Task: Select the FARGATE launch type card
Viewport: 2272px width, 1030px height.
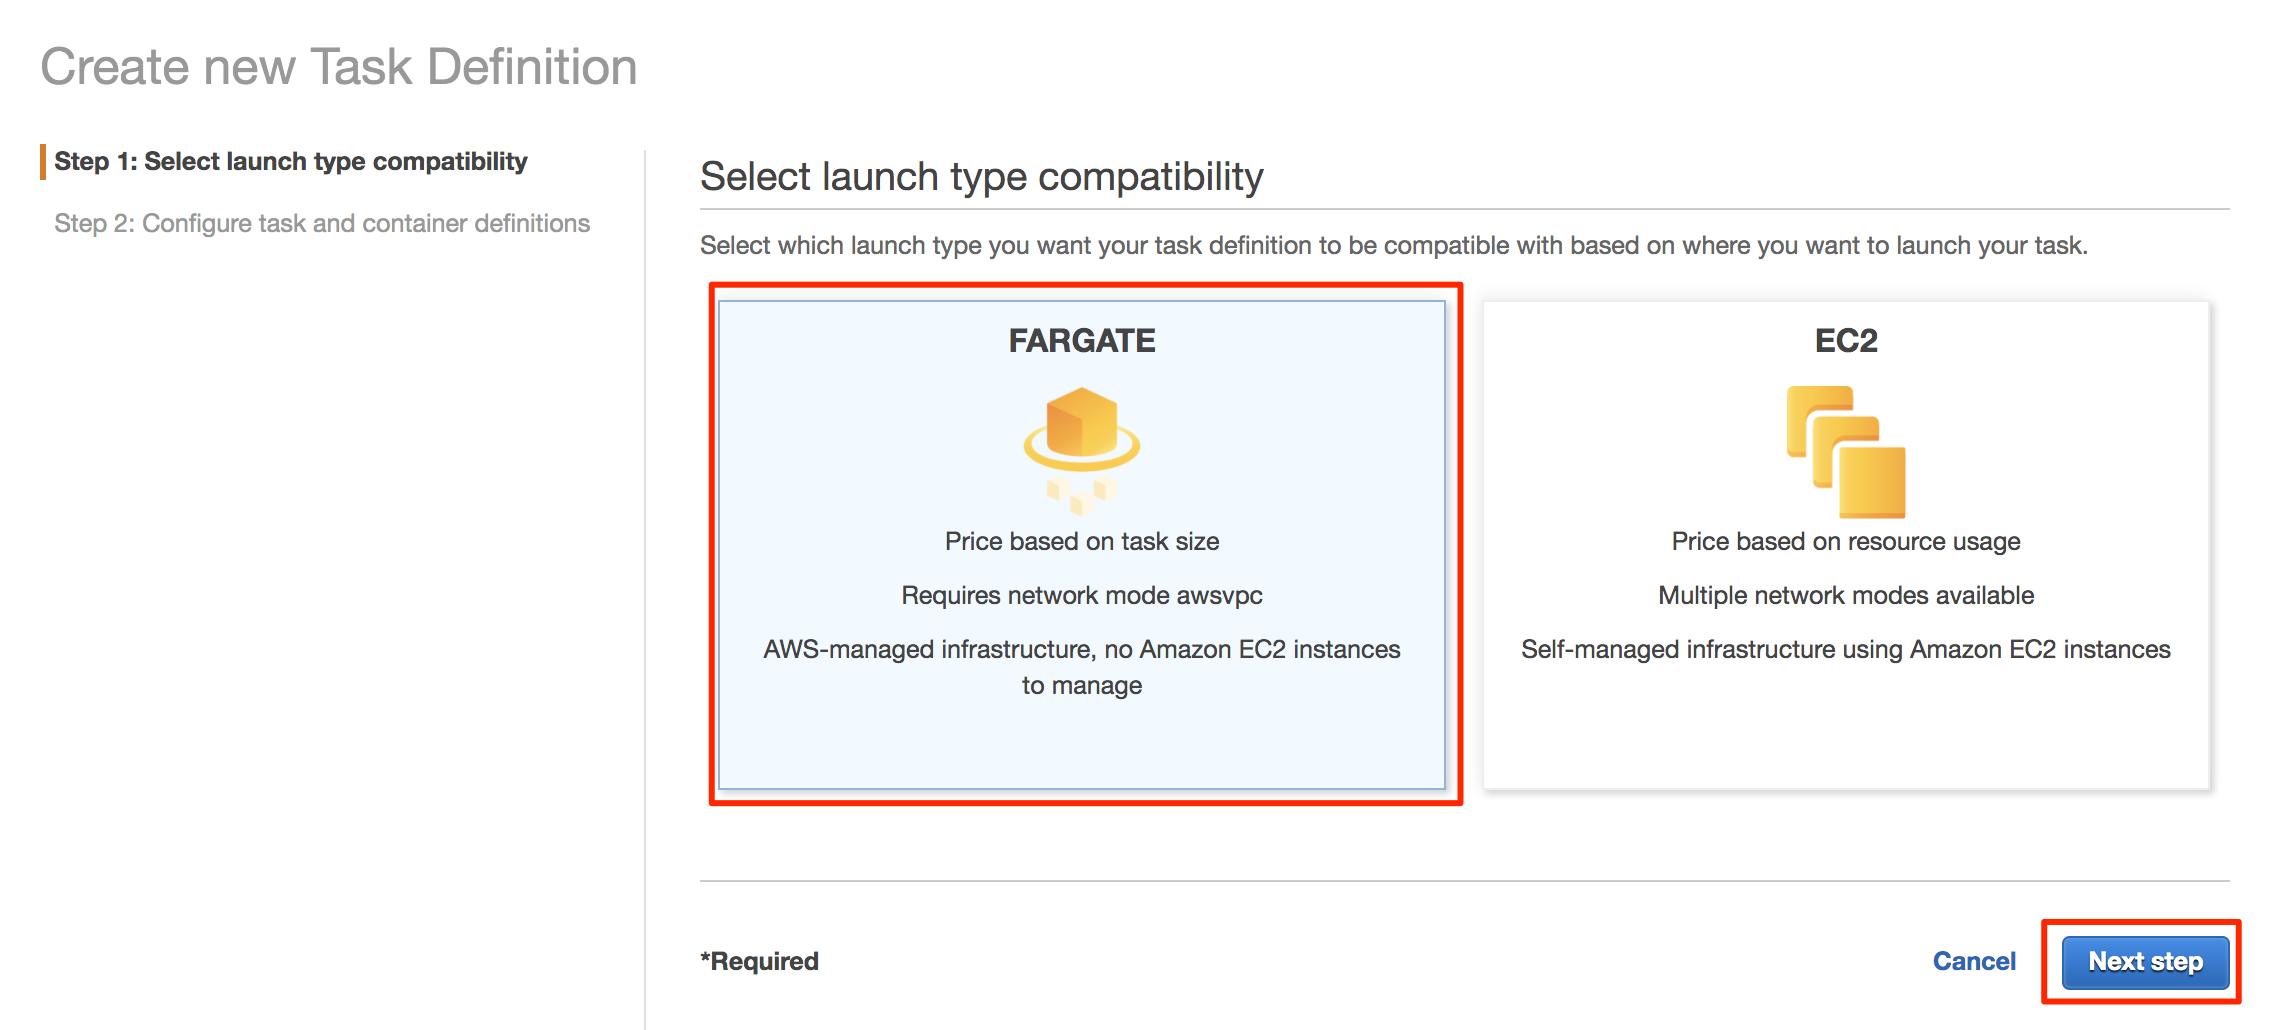Action: (1082, 545)
